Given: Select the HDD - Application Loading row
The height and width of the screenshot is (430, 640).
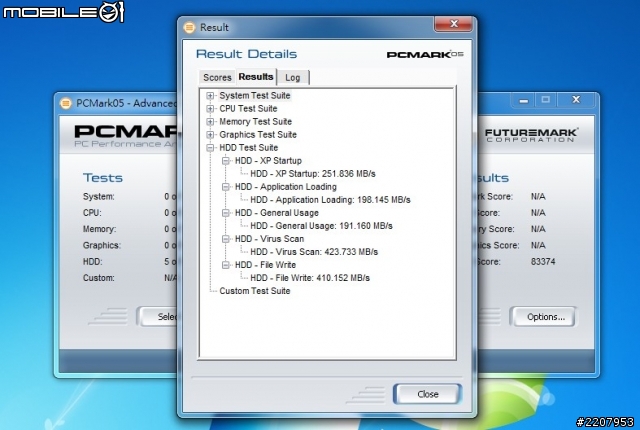Looking at the screenshot, I should click(286, 187).
